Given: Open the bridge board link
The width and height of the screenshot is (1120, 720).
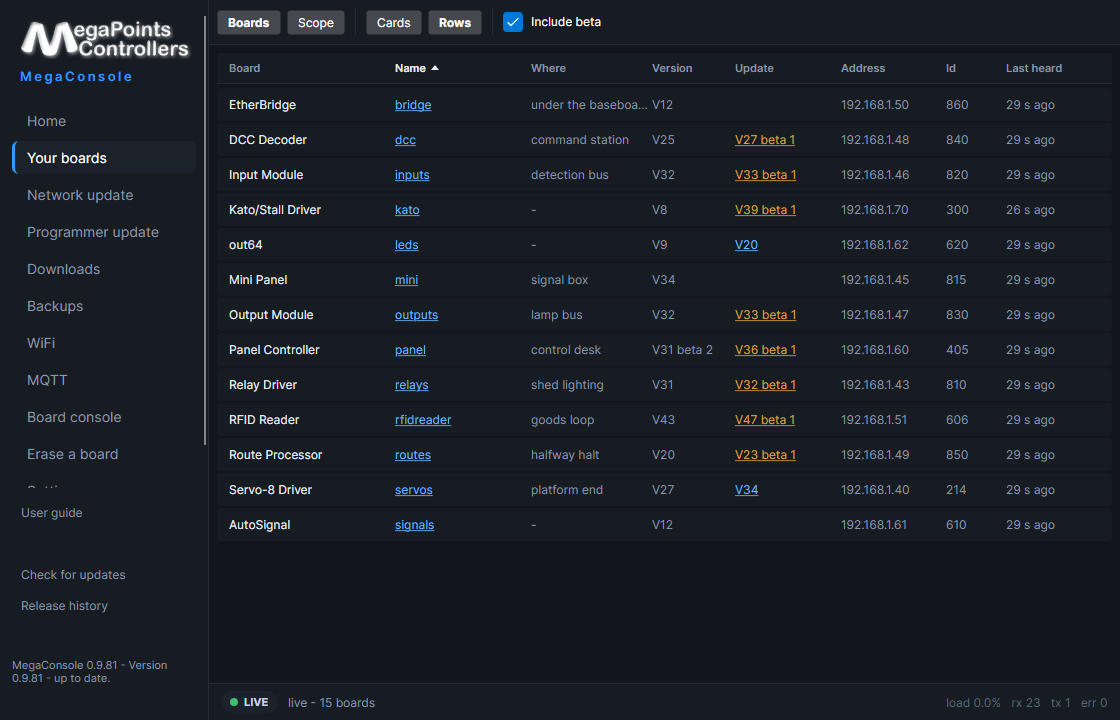Looking at the screenshot, I should pyautogui.click(x=413, y=105).
